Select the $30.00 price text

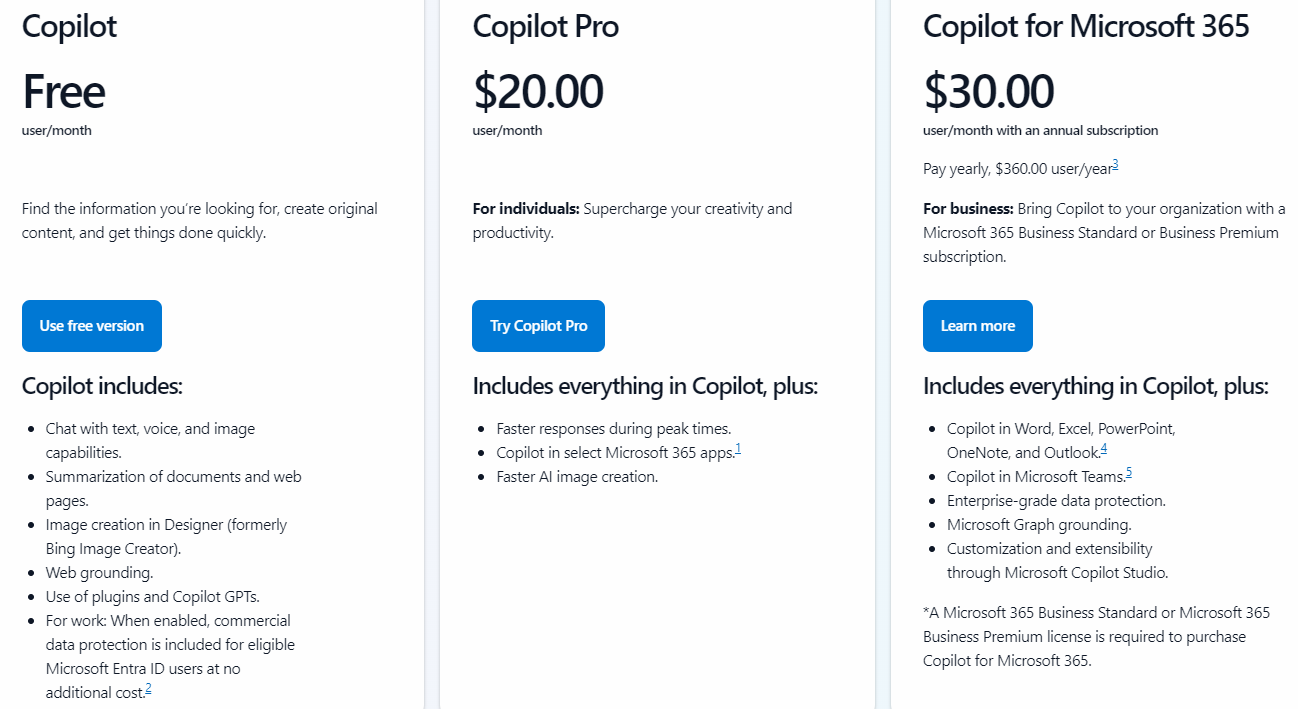point(988,91)
